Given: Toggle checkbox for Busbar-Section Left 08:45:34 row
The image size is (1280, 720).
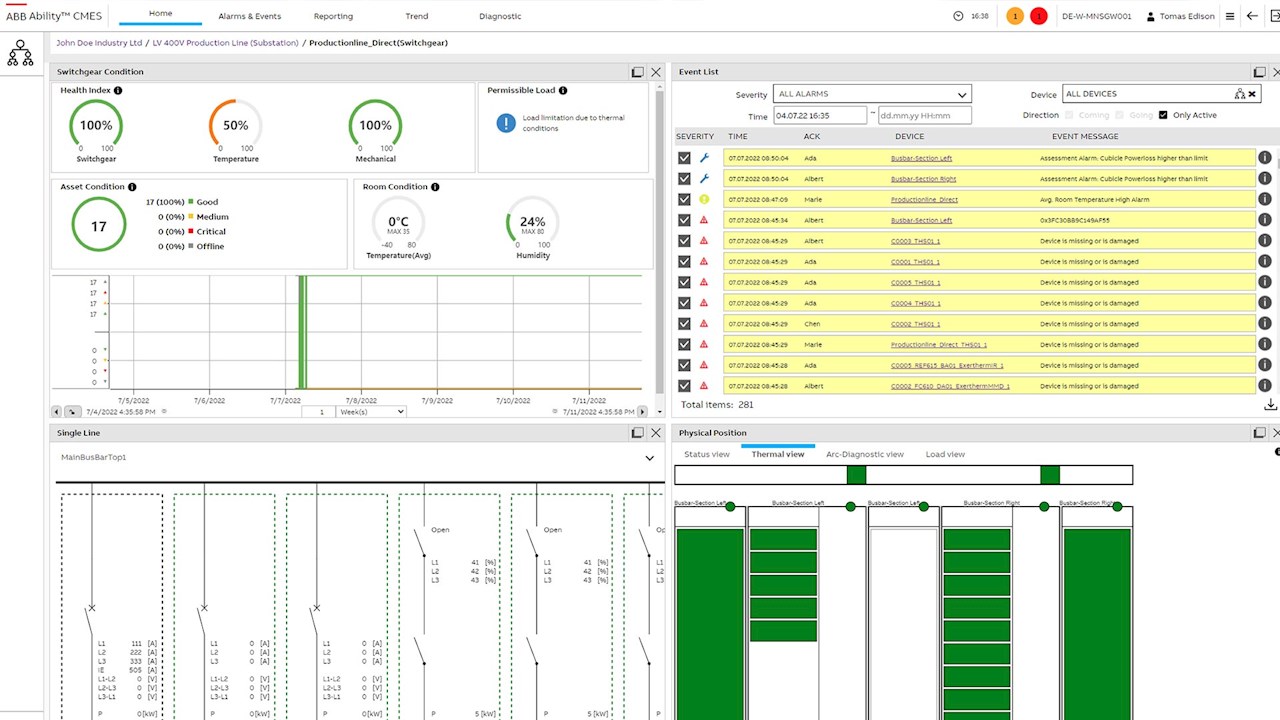Looking at the screenshot, I should (684, 220).
